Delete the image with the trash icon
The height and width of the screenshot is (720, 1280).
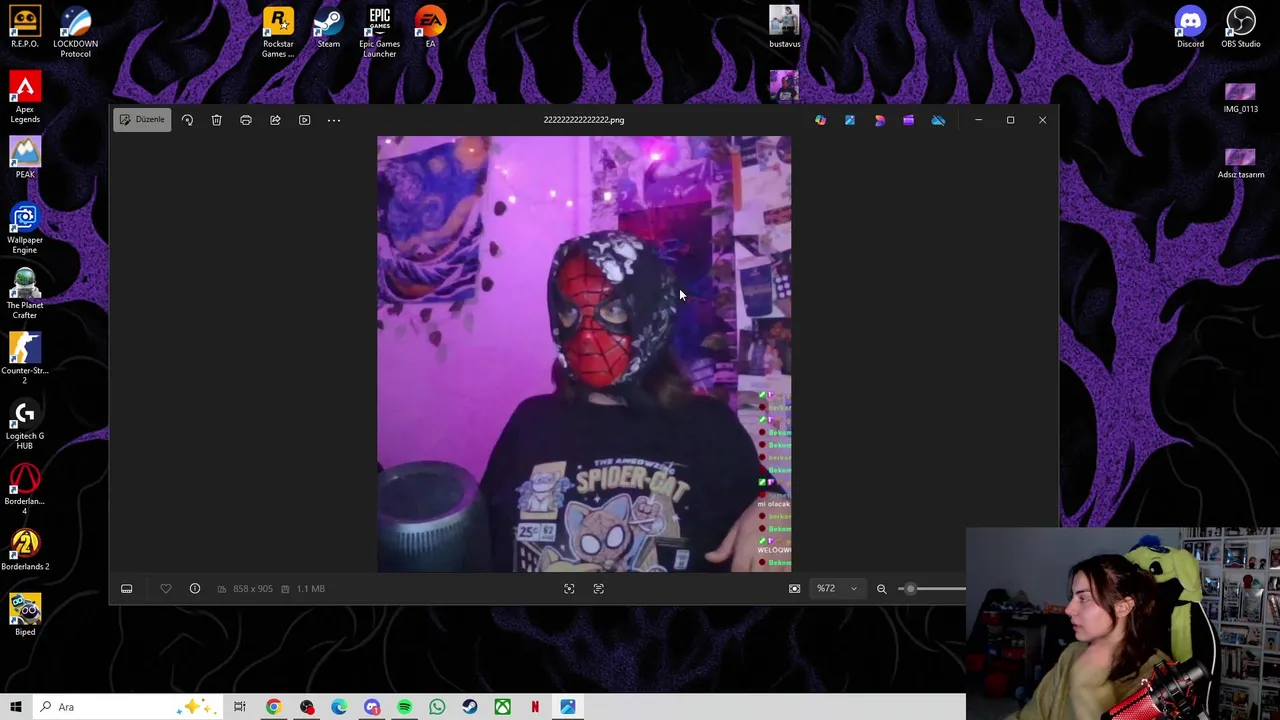[216, 120]
